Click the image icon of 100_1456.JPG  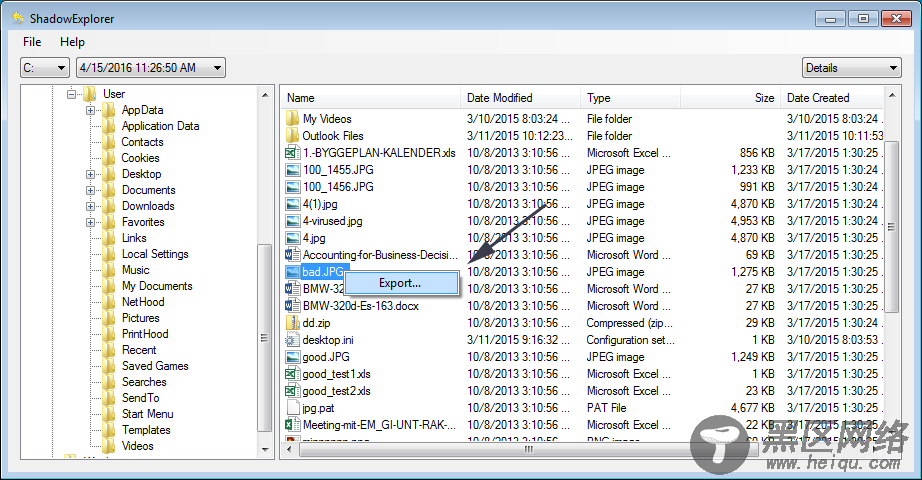[x=292, y=187]
